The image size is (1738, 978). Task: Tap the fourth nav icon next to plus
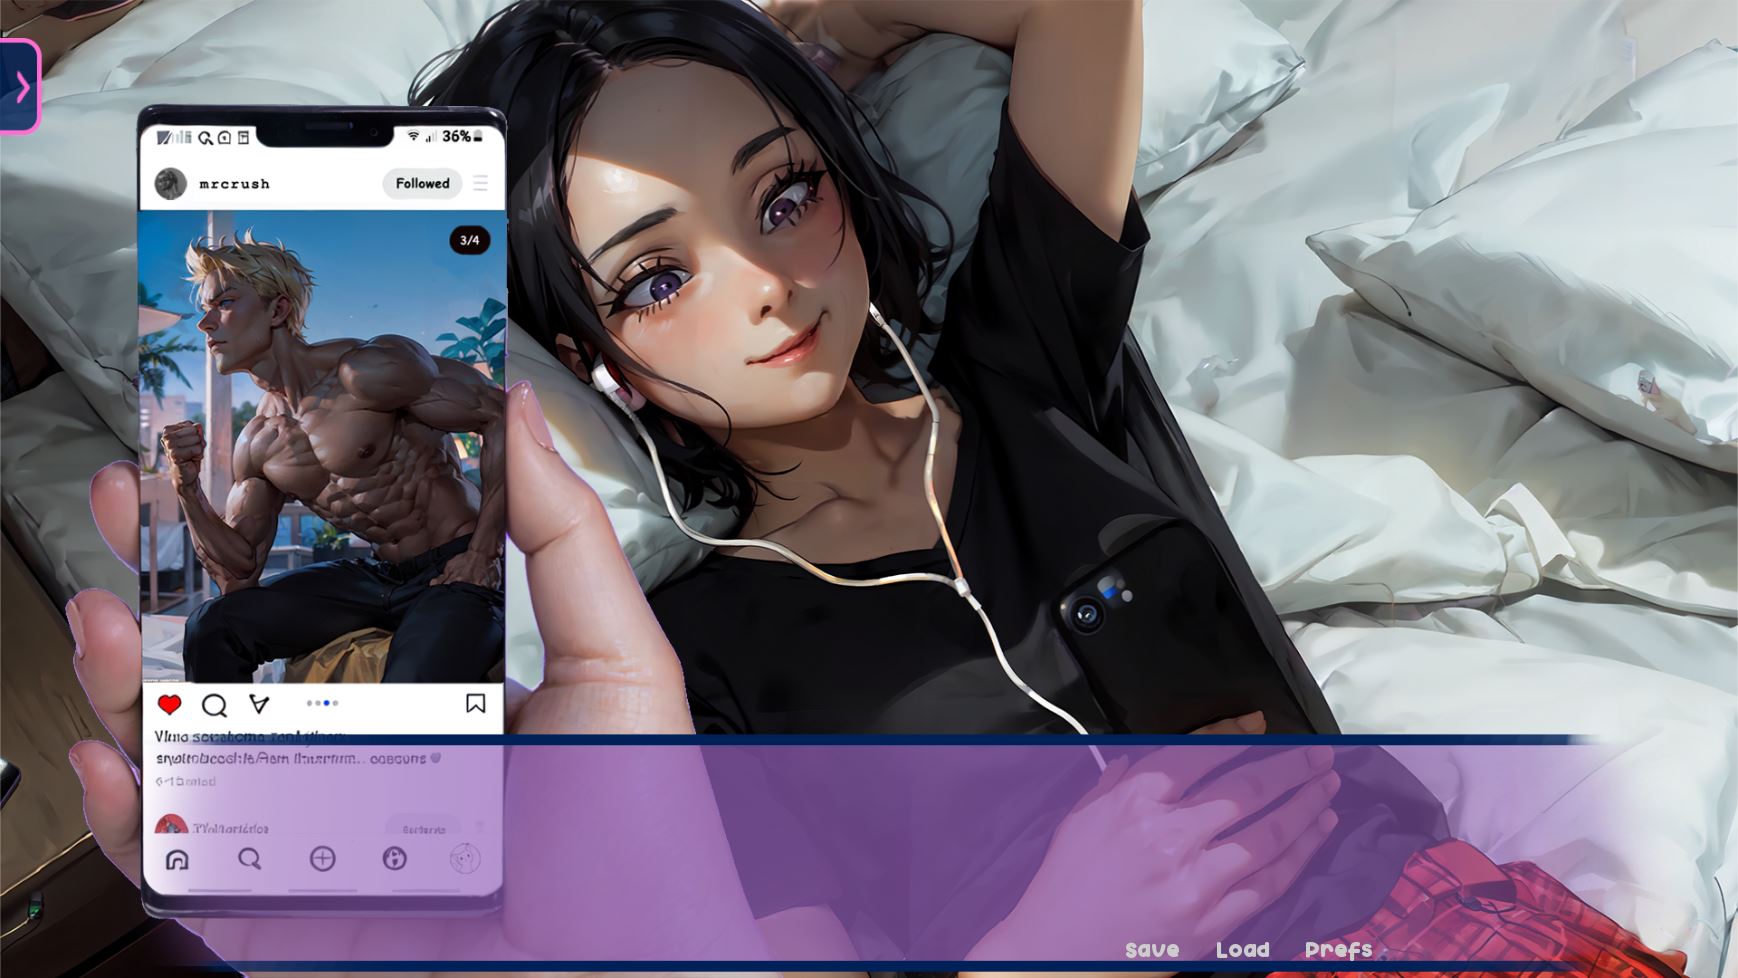[x=395, y=859]
